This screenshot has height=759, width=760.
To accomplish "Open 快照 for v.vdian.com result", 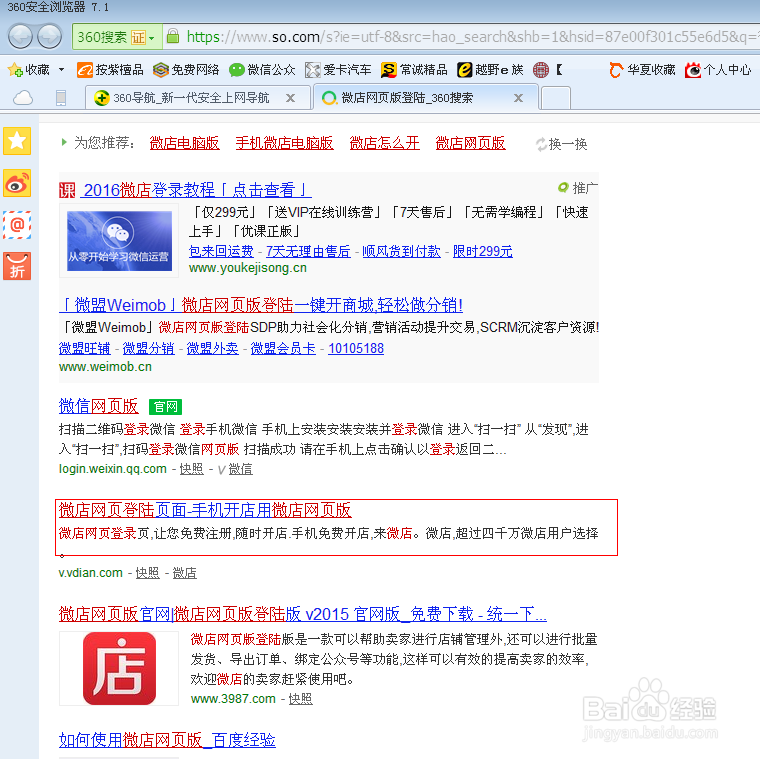I will (x=147, y=573).
